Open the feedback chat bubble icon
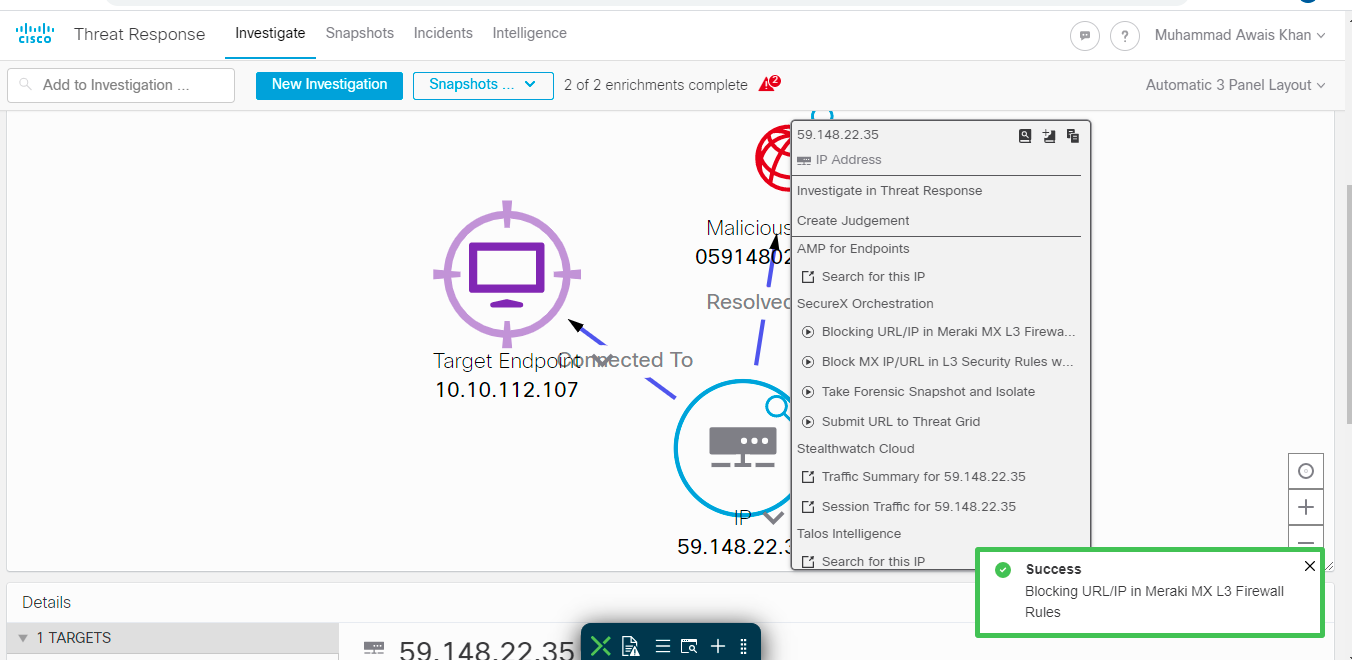This screenshot has height=660, width=1352. (x=1085, y=36)
